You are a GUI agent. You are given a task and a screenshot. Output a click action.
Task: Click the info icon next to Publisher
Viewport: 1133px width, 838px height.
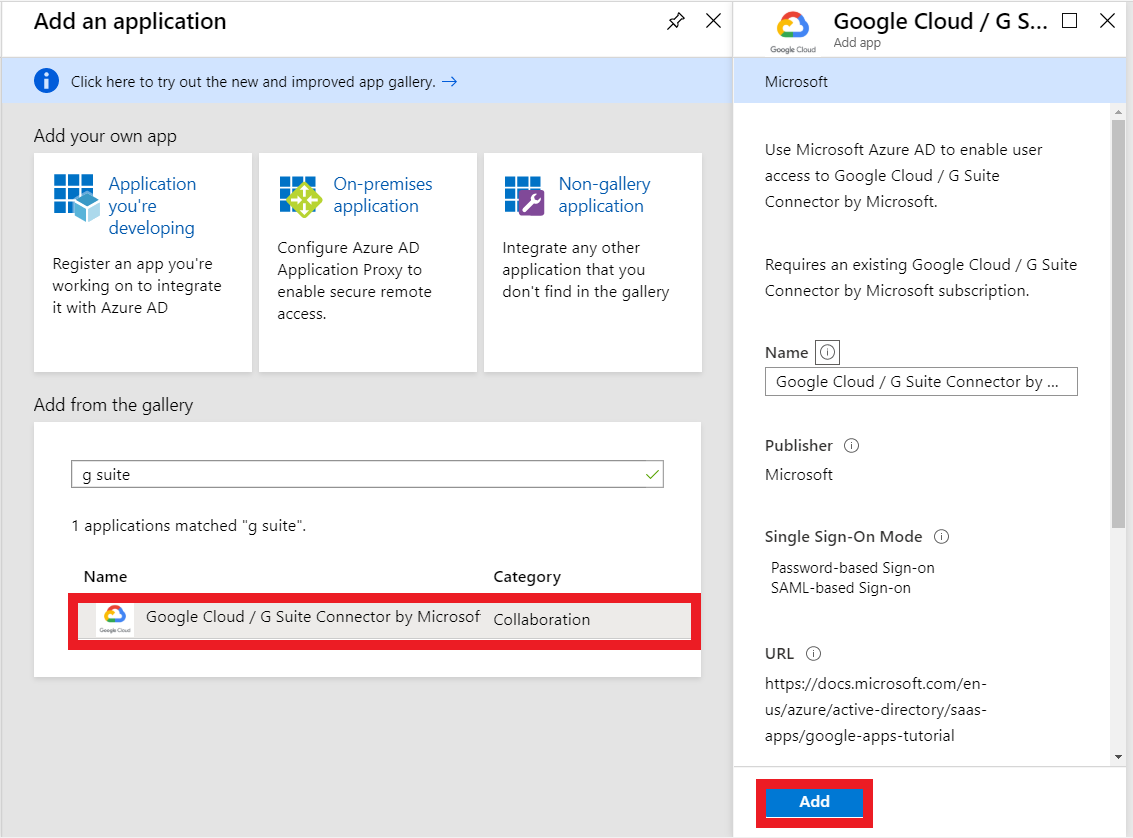point(850,445)
